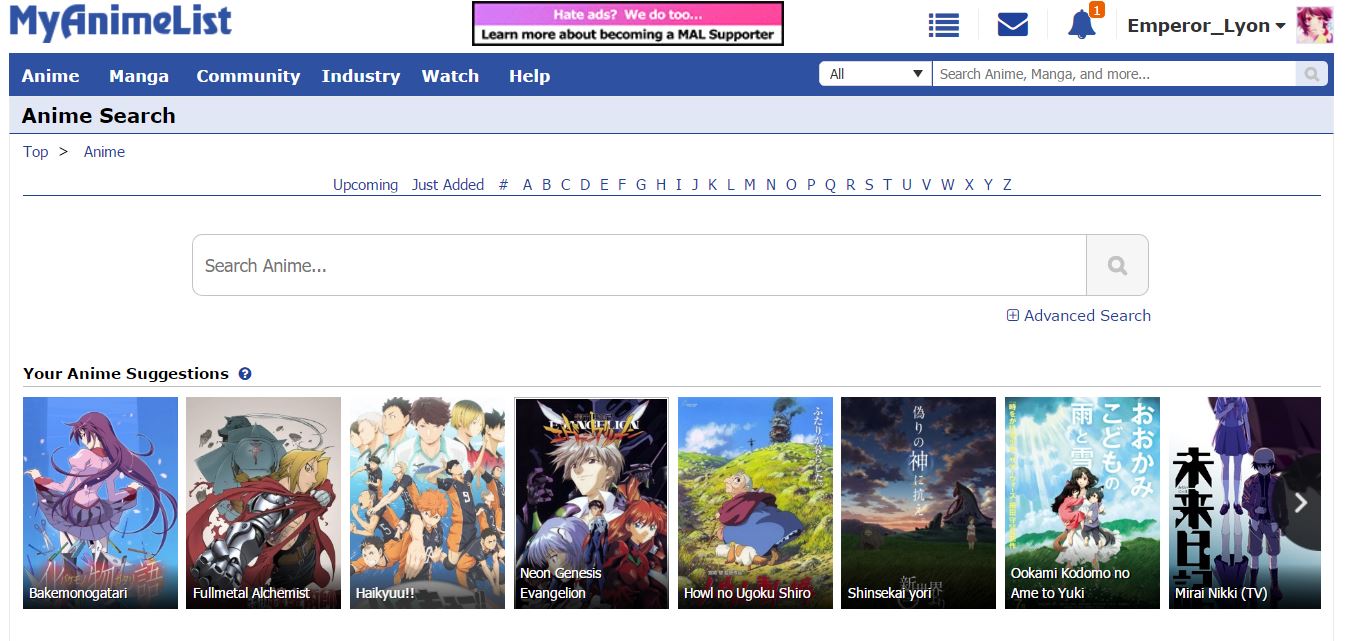The width and height of the screenshot is (1365, 641).
Task: Open the Anime menu
Action: click(51, 76)
